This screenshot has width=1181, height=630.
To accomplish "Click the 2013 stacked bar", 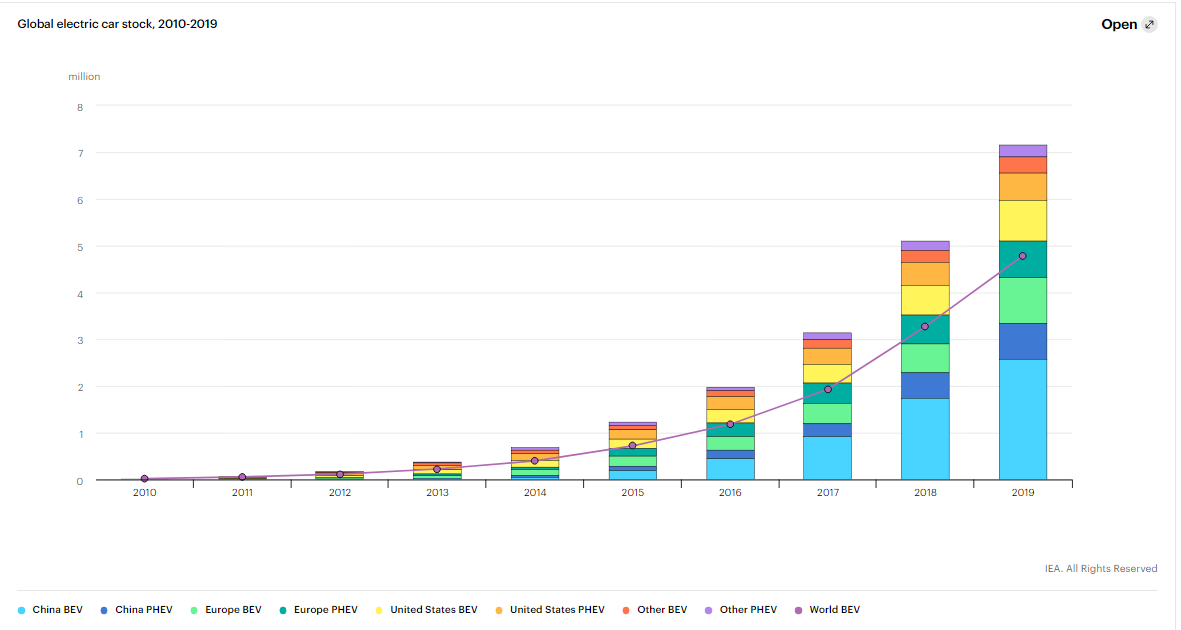I will (437, 471).
